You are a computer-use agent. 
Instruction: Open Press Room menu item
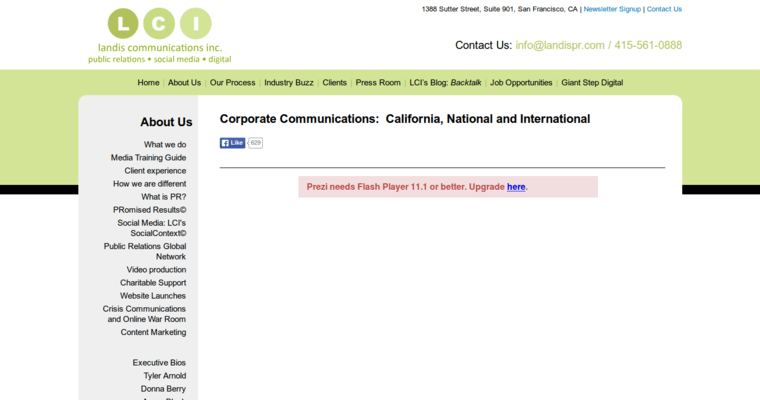[378, 82]
